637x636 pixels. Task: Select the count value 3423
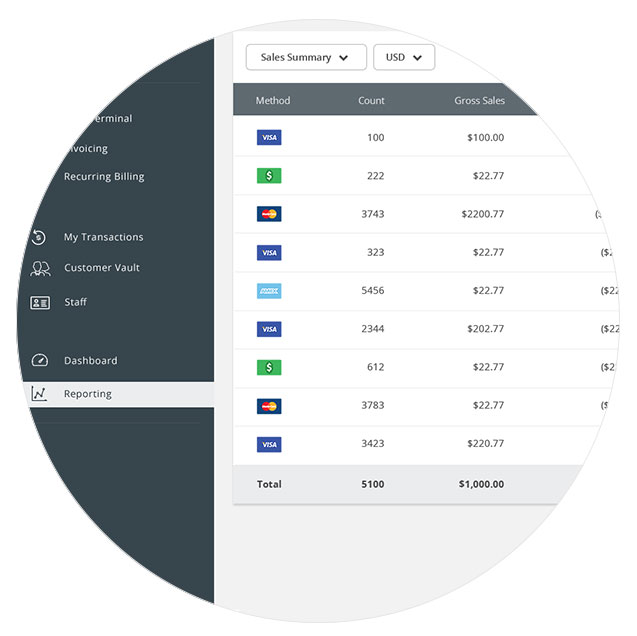(373, 443)
